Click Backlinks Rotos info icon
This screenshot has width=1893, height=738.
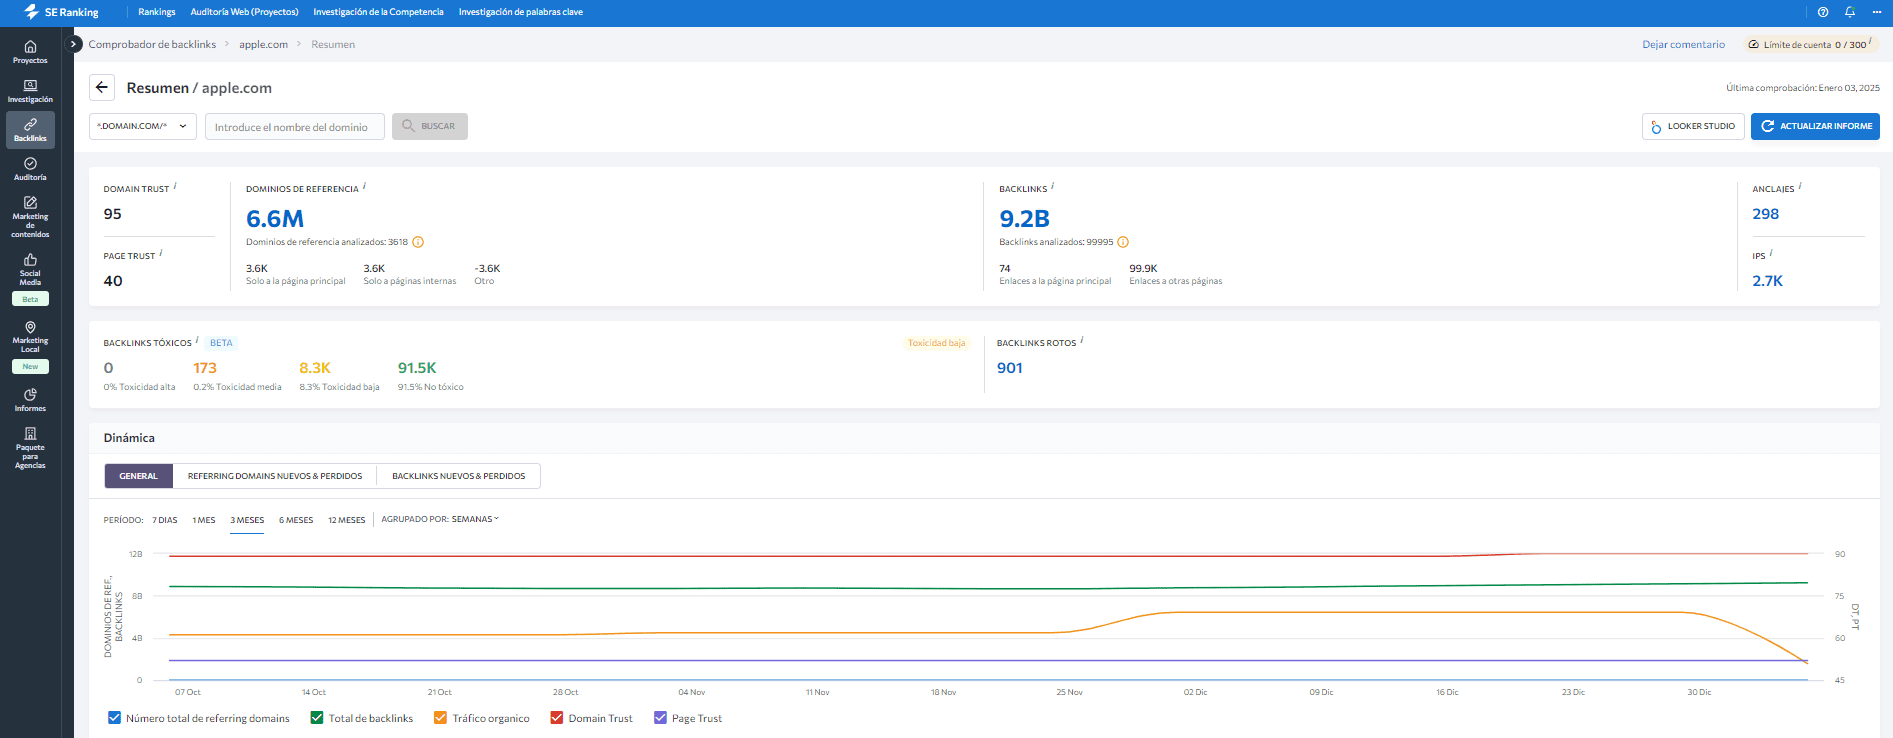point(1082,340)
